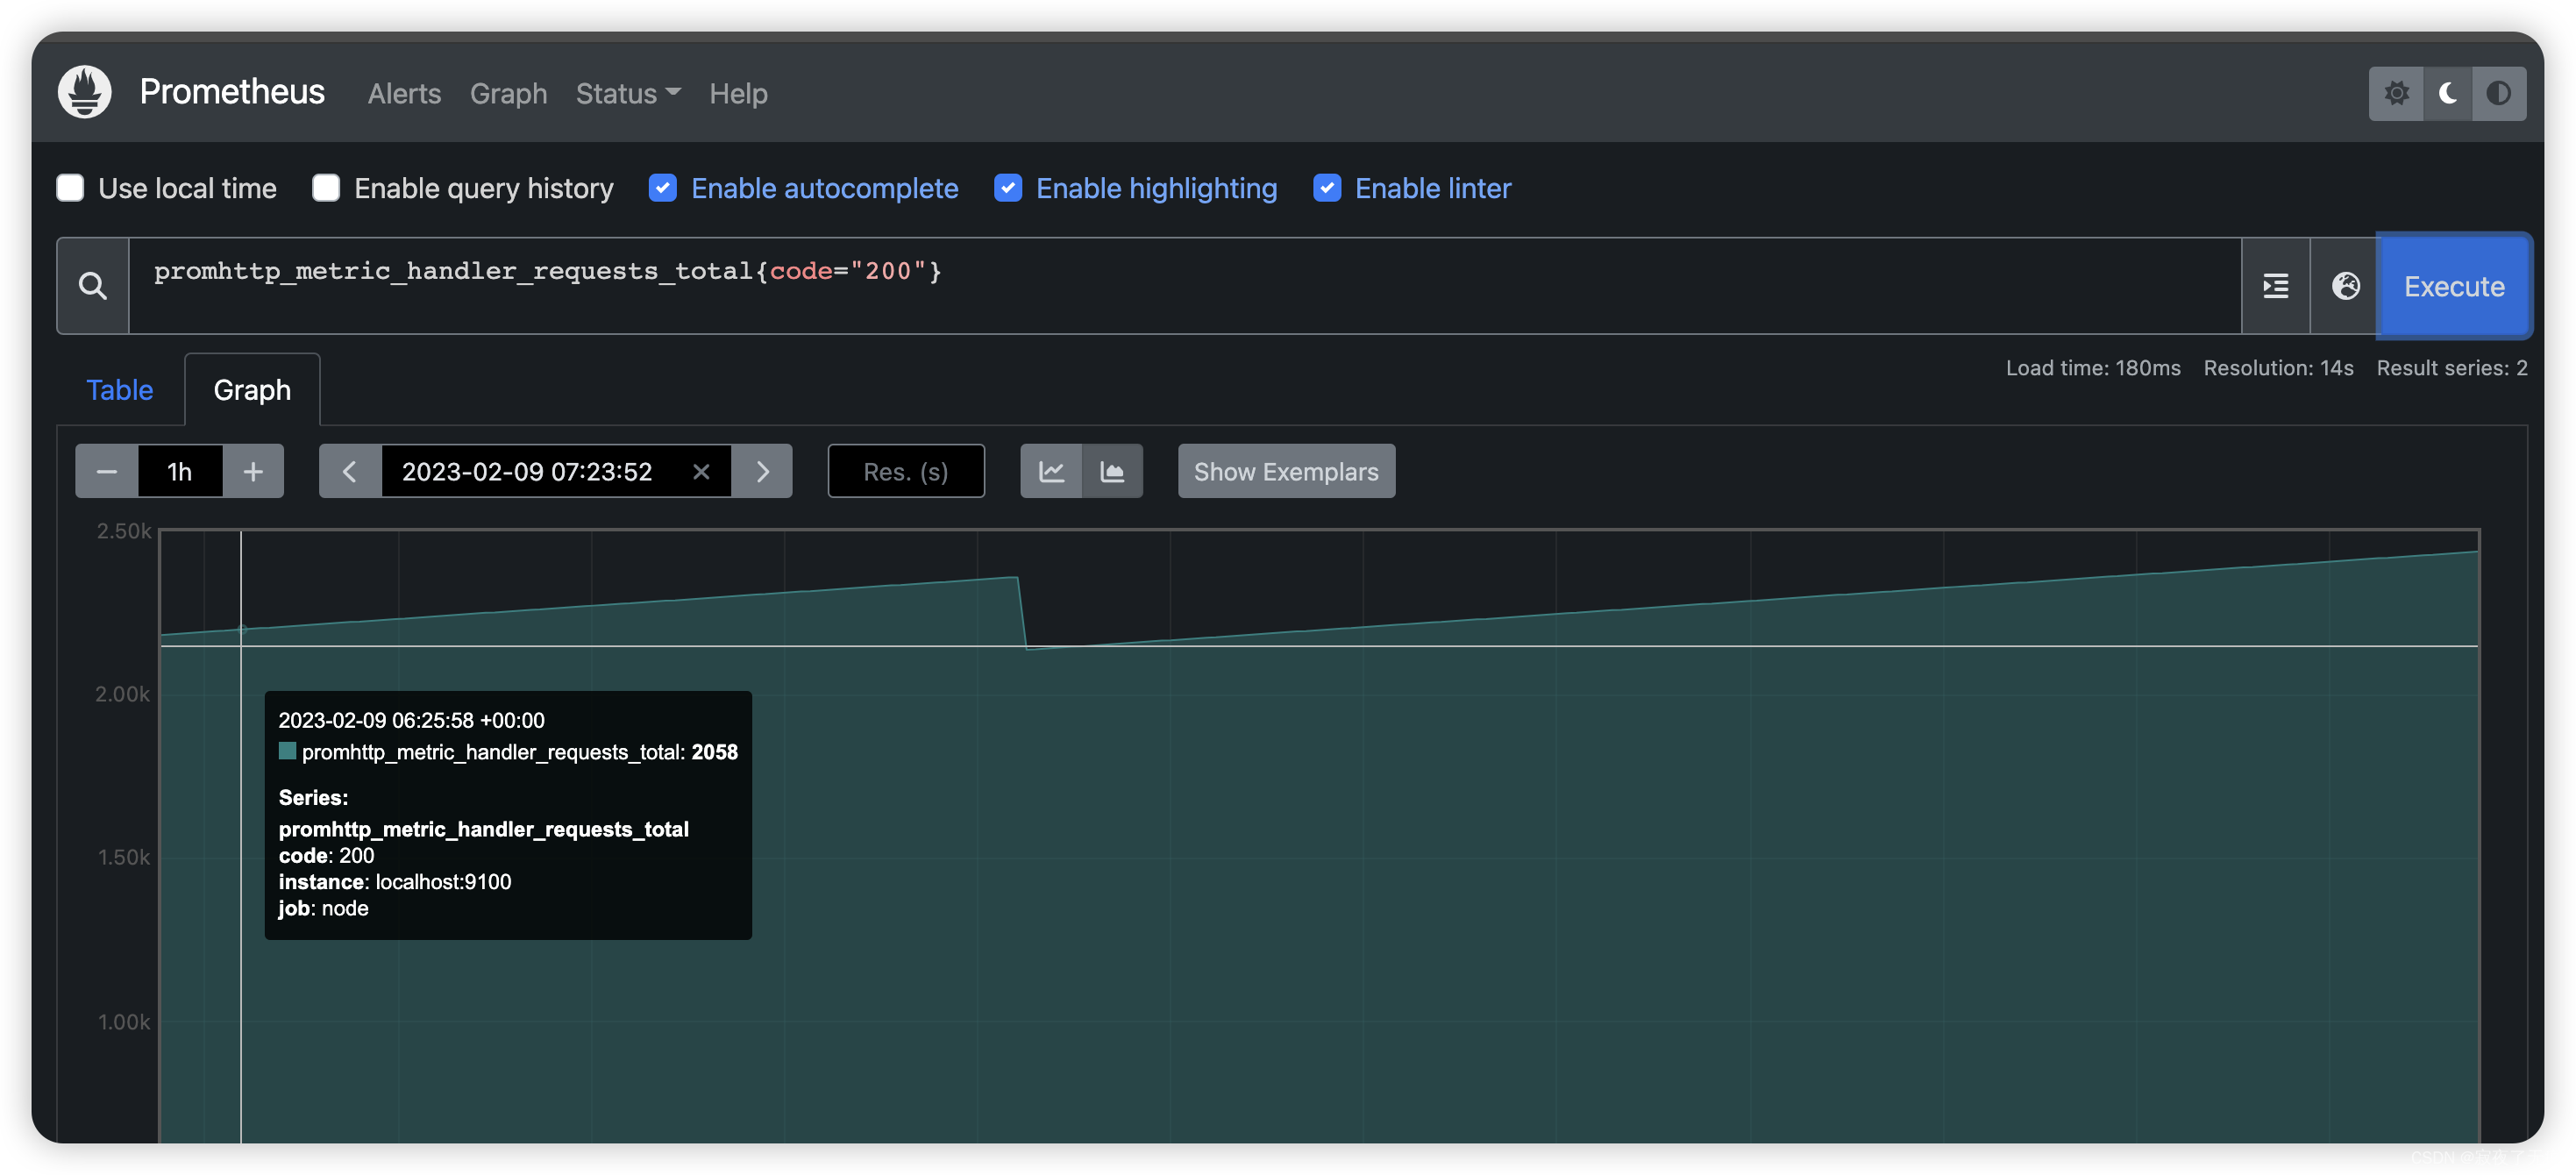Click the stacked chart view icon

tap(1113, 472)
